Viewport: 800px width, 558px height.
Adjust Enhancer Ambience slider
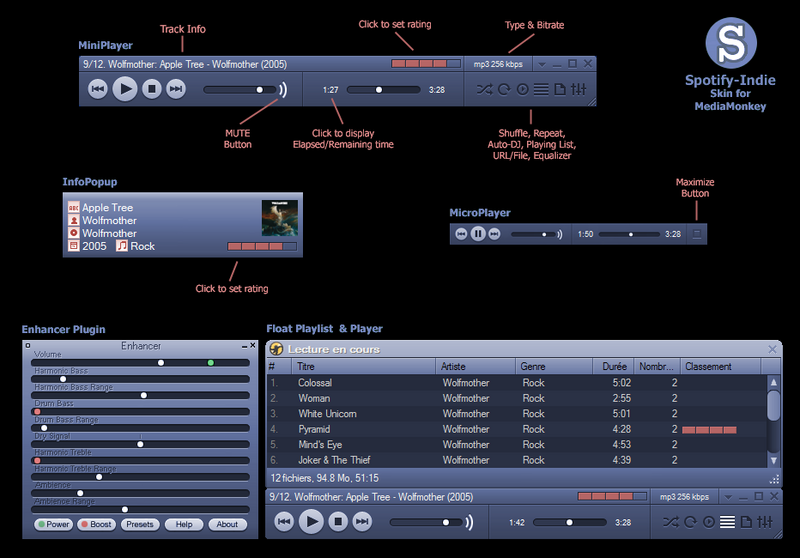pos(140,493)
